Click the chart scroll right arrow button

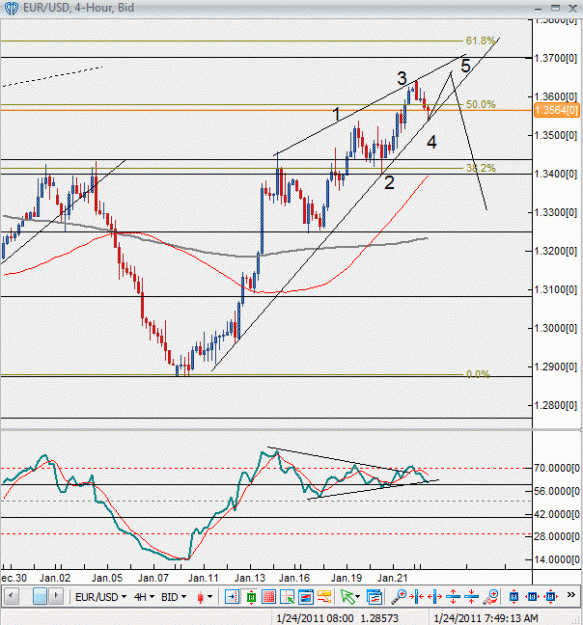pos(56,596)
